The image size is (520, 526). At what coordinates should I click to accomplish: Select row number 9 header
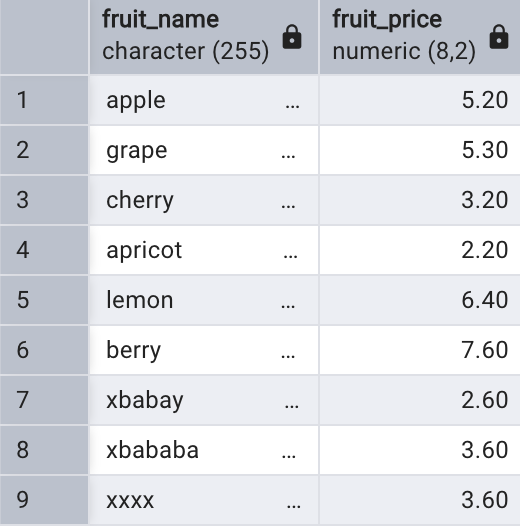44,500
